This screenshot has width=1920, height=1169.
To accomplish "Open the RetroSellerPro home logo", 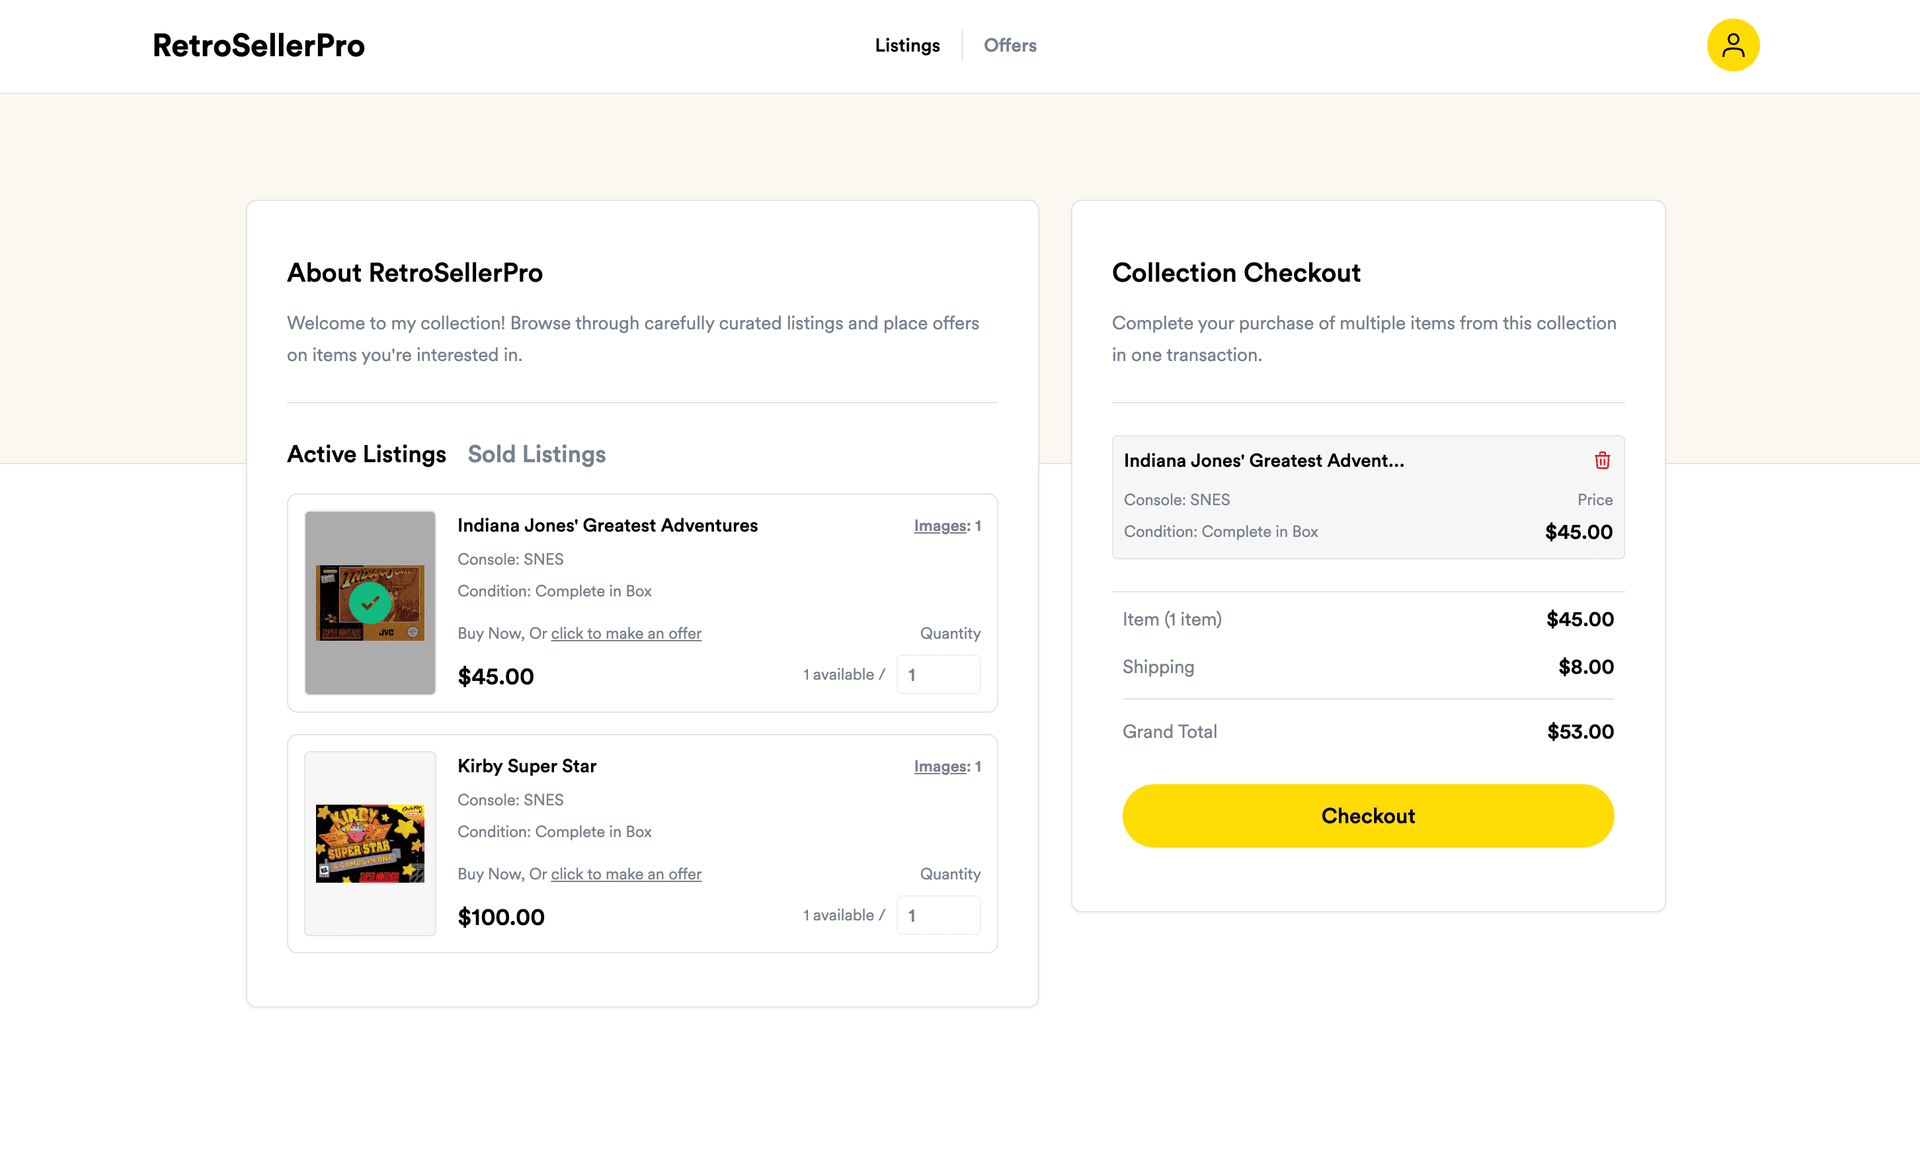I will (258, 45).
